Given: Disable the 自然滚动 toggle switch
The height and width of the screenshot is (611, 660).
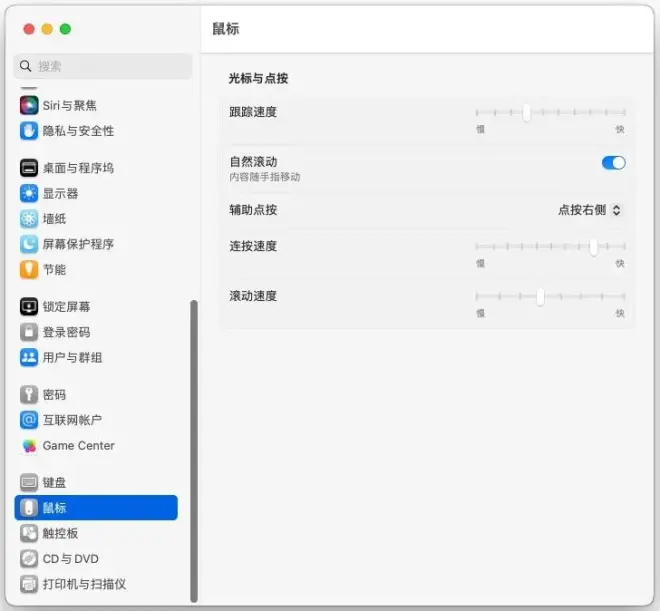Looking at the screenshot, I should (x=613, y=163).
